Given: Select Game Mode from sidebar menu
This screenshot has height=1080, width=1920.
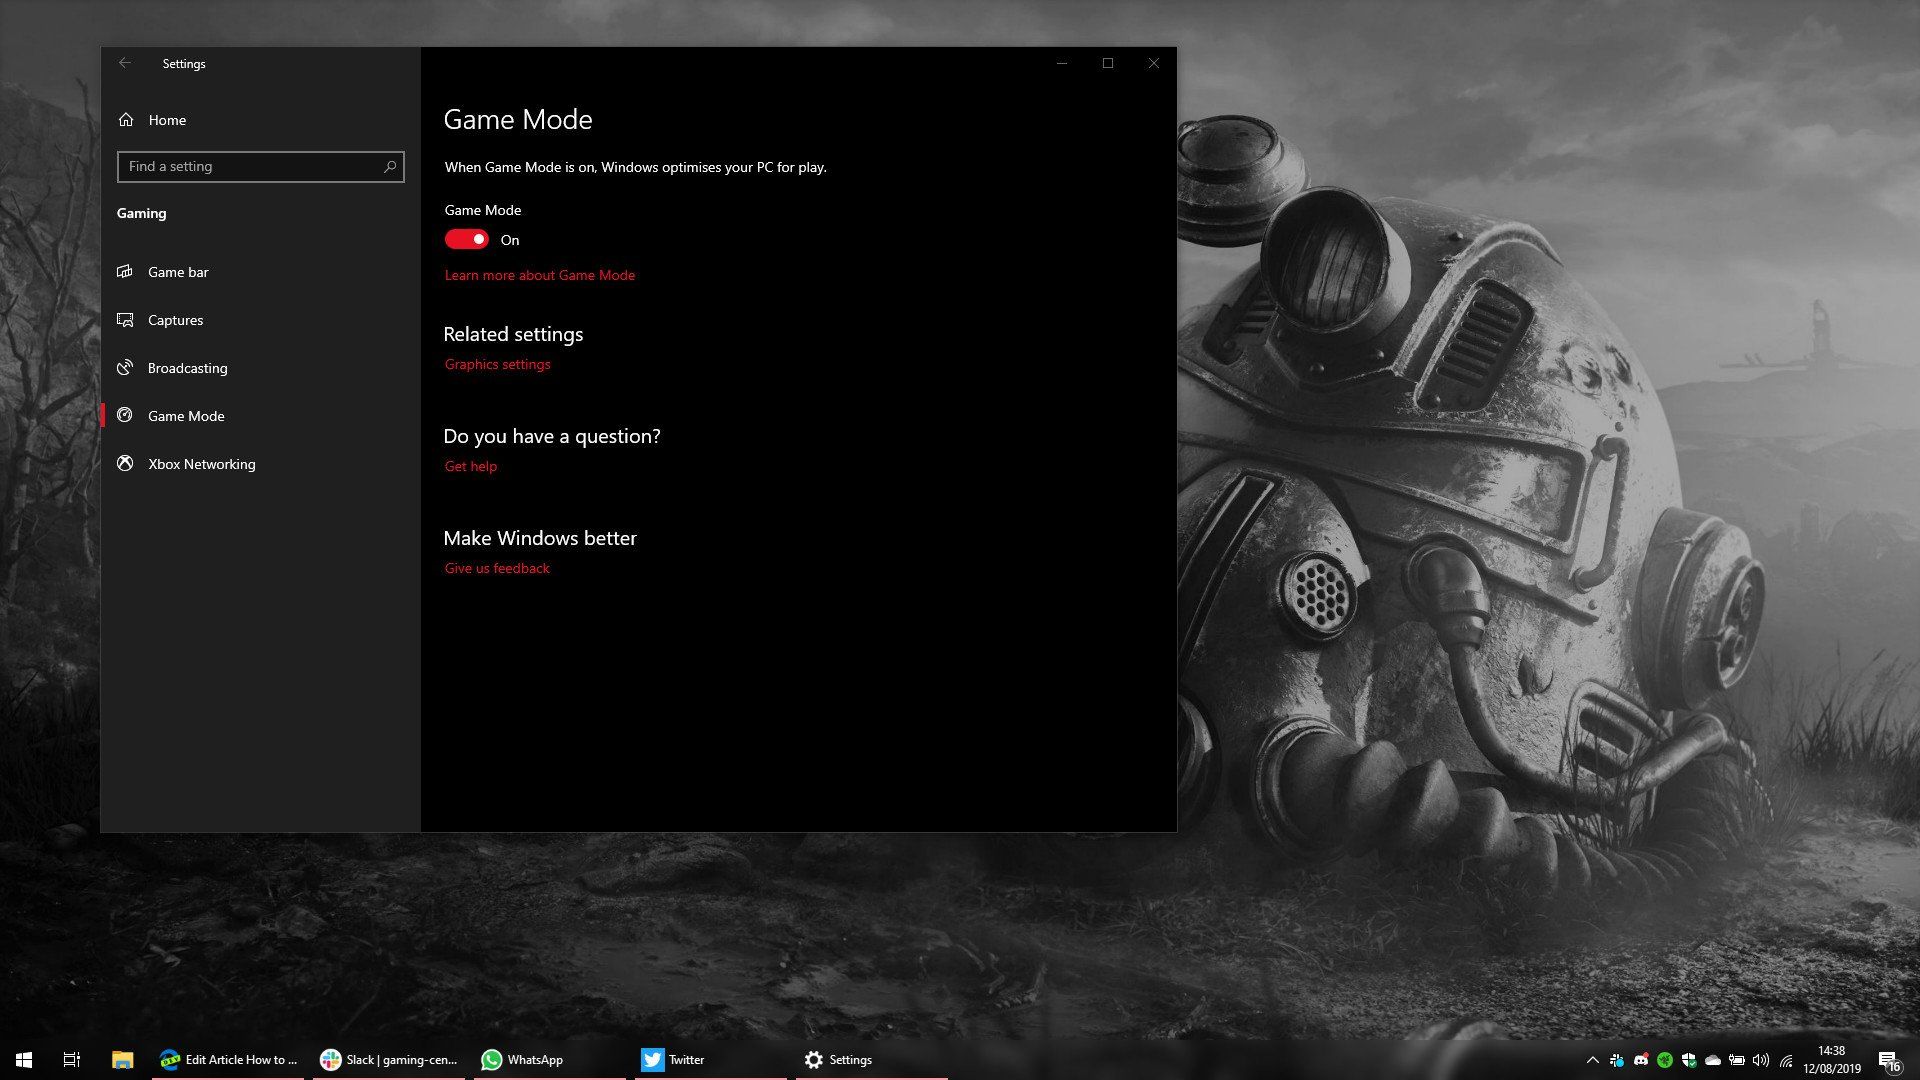Looking at the screenshot, I should (186, 415).
